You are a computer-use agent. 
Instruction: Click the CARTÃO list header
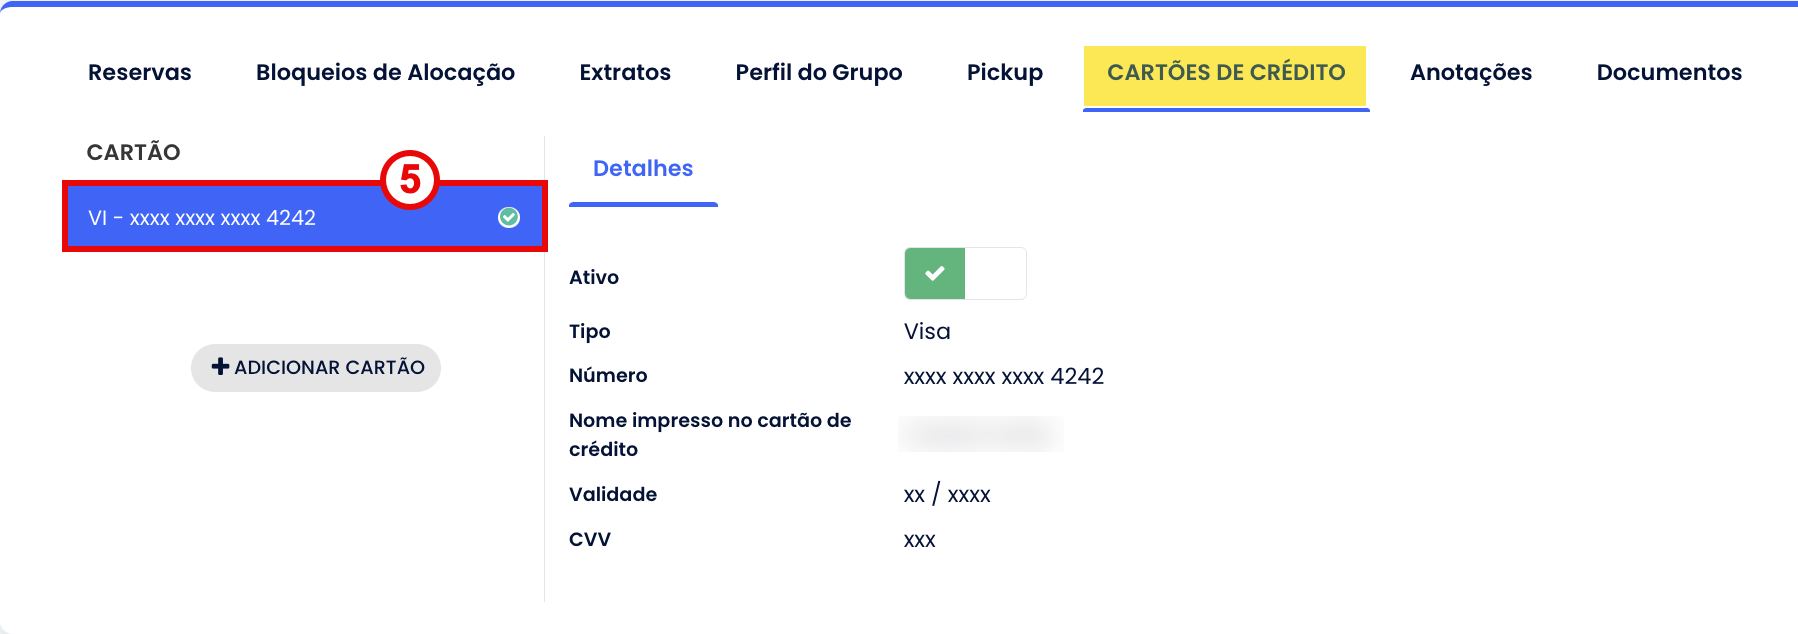pyautogui.click(x=134, y=152)
